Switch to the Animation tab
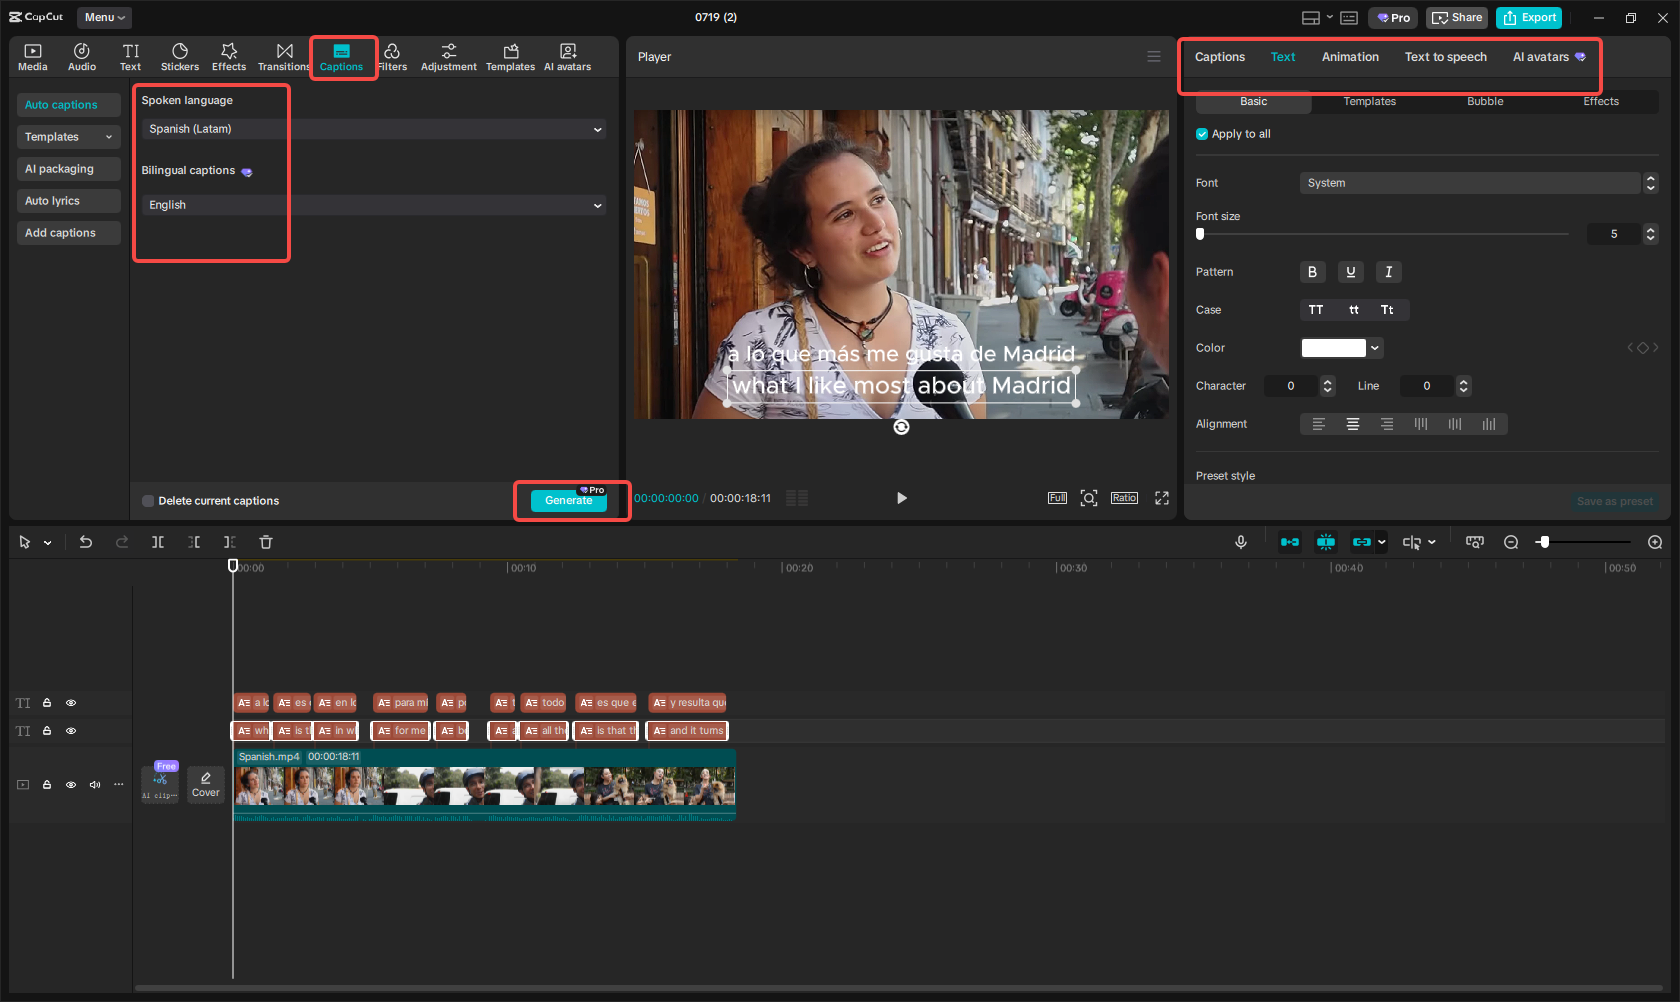The height and width of the screenshot is (1002, 1680). (1350, 57)
